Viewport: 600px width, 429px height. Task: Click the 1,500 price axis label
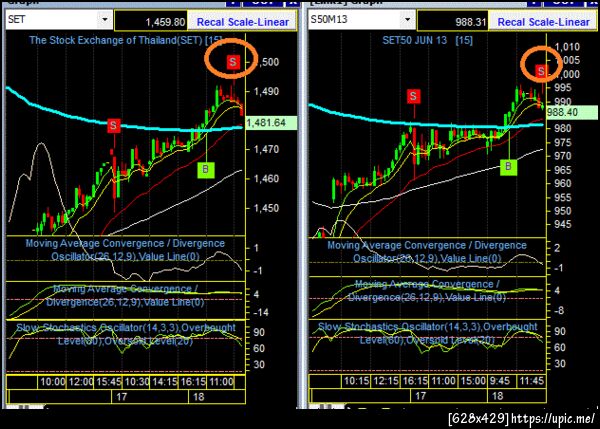point(268,62)
